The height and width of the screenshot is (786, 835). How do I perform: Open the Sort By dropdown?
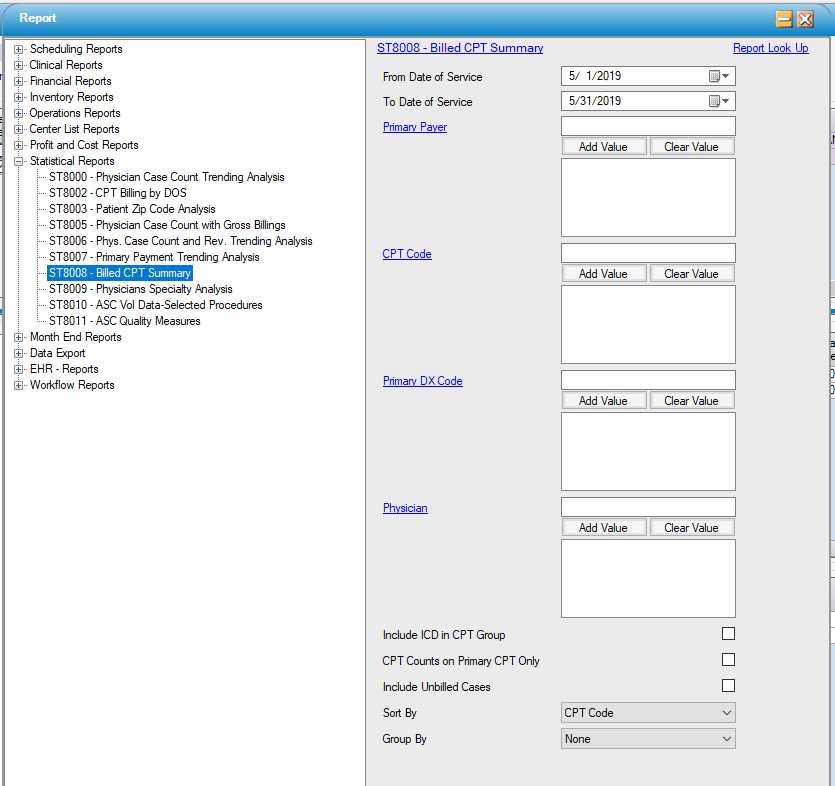click(648, 713)
